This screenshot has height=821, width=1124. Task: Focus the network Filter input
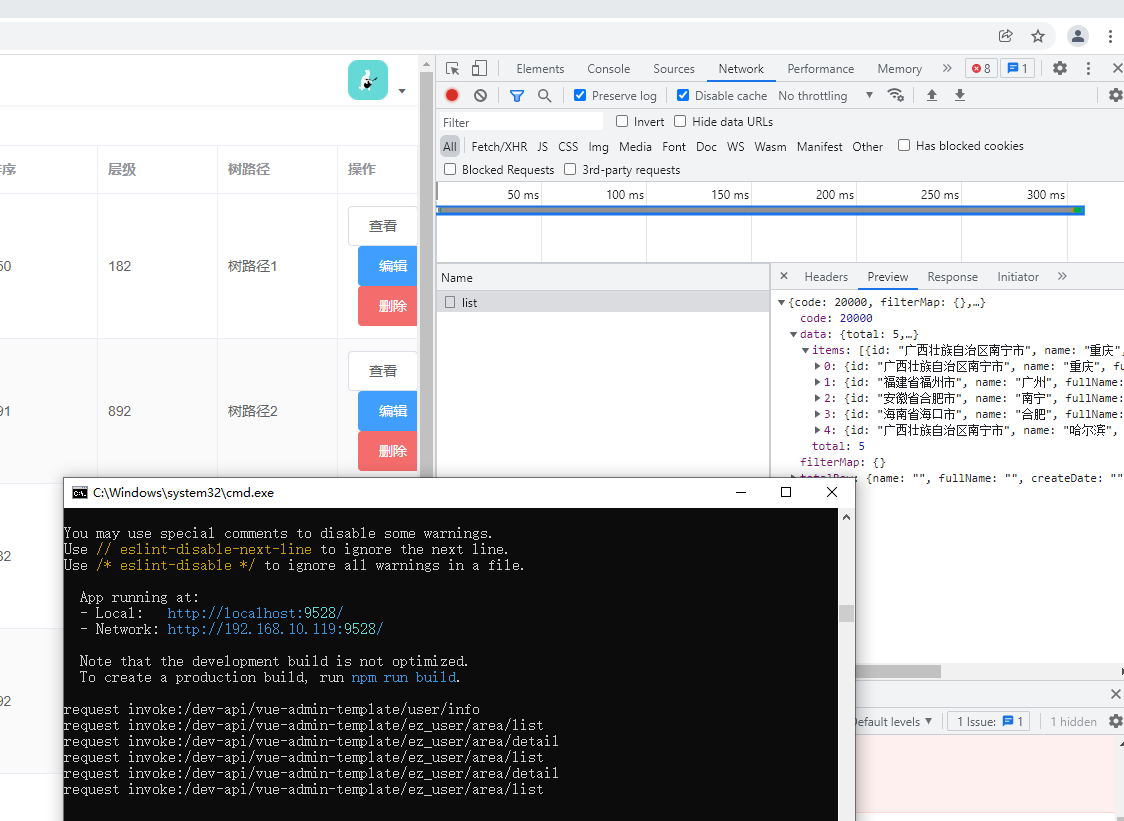pos(520,122)
